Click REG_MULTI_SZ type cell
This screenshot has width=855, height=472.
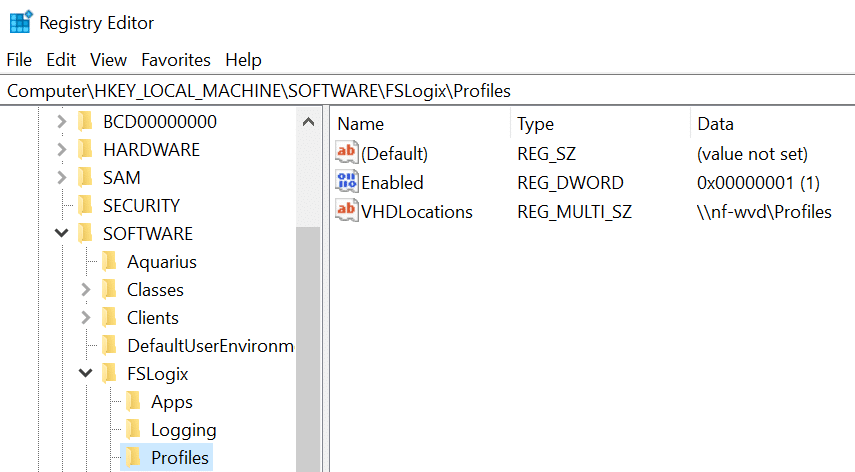click(x=574, y=211)
